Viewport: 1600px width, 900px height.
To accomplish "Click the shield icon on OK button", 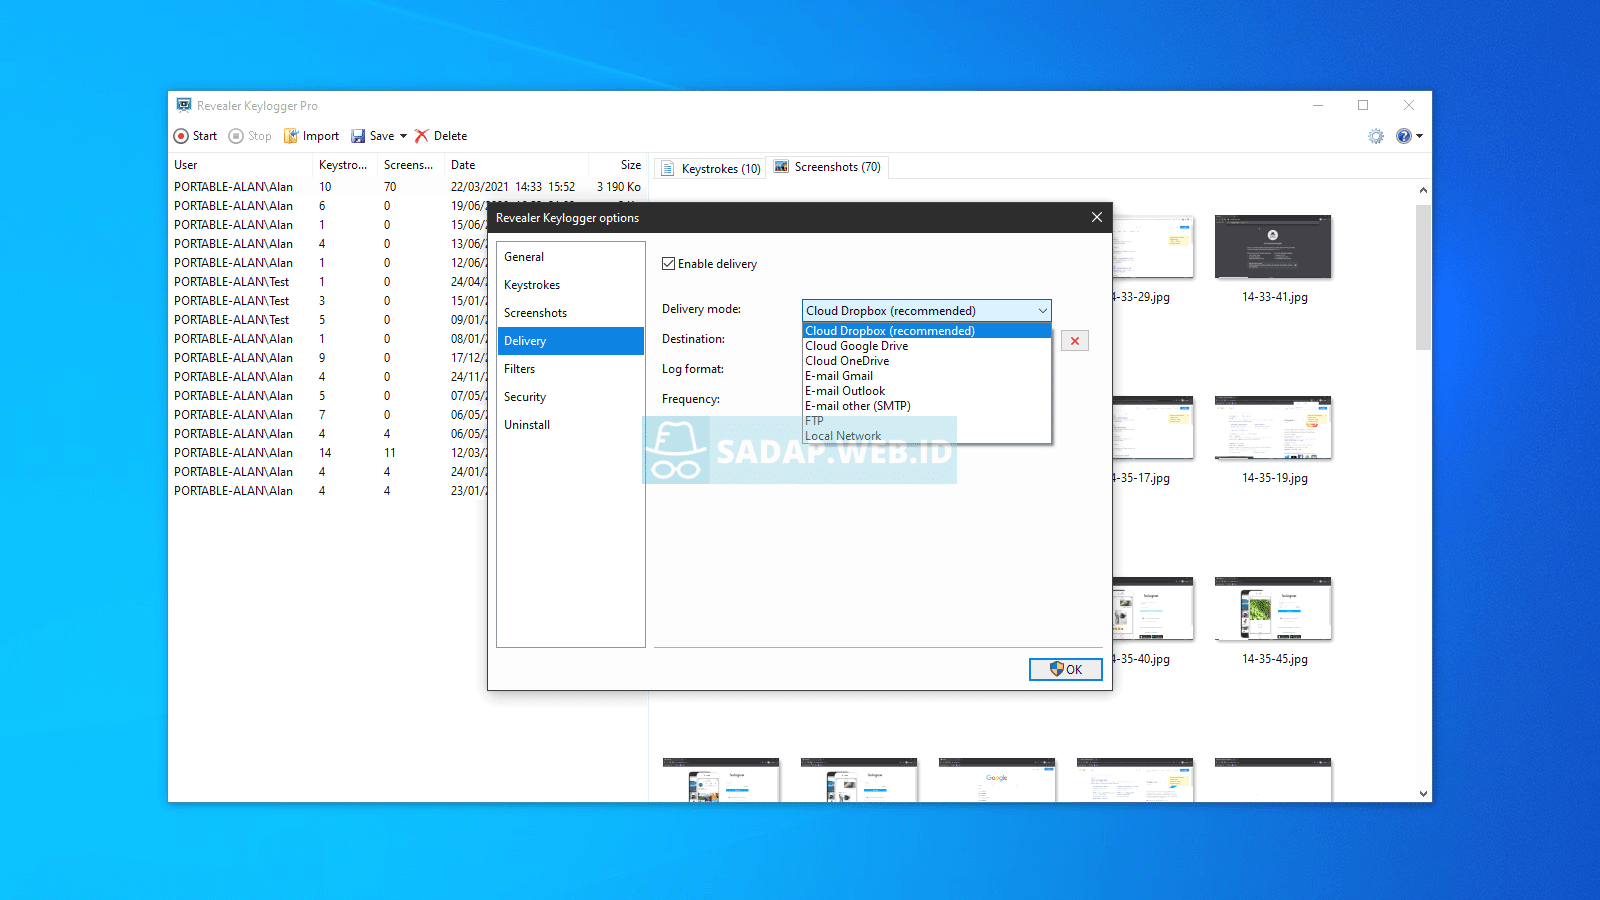I will pyautogui.click(x=1056, y=669).
